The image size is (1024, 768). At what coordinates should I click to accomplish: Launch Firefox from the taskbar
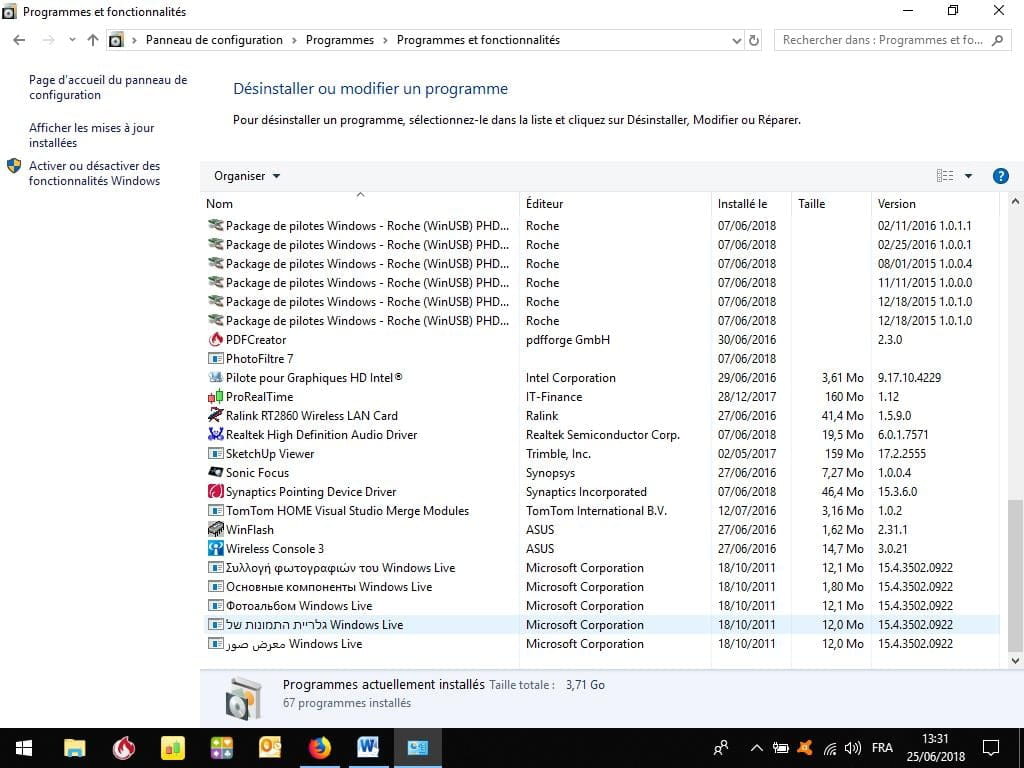(319, 748)
